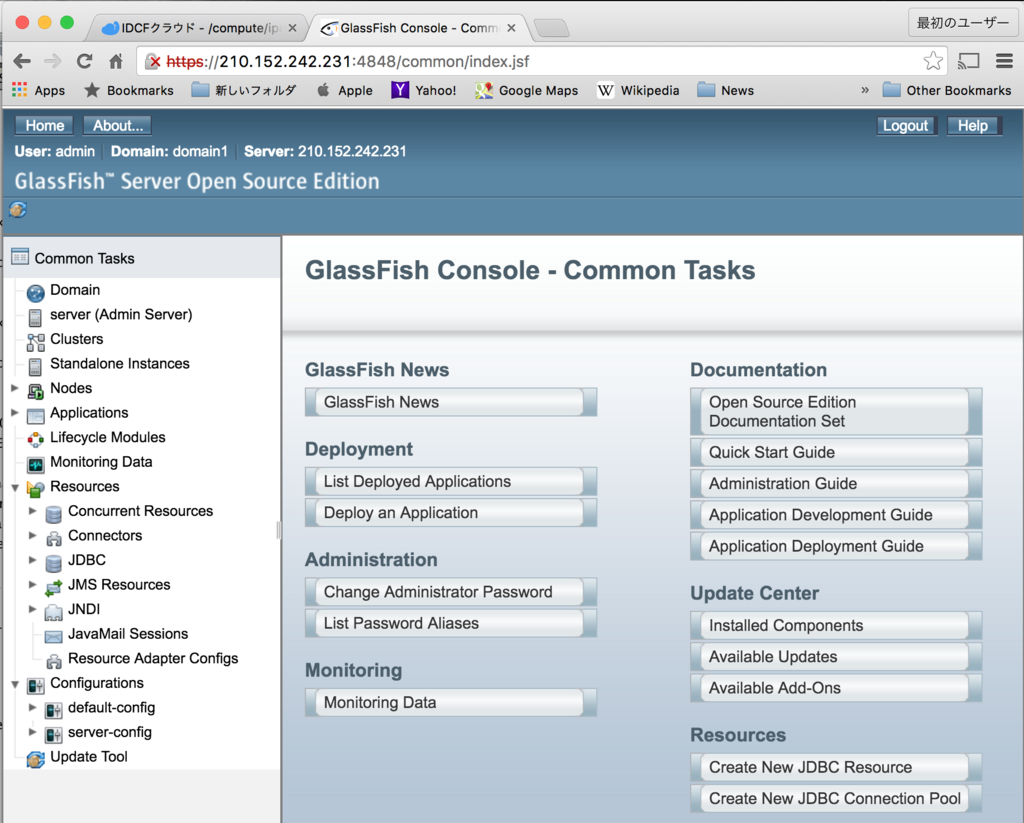The height and width of the screenshot is (823, 1024).
Task: Open Quick Start Guide documentation
Action: pyautogui.click(x=836, y=452)
